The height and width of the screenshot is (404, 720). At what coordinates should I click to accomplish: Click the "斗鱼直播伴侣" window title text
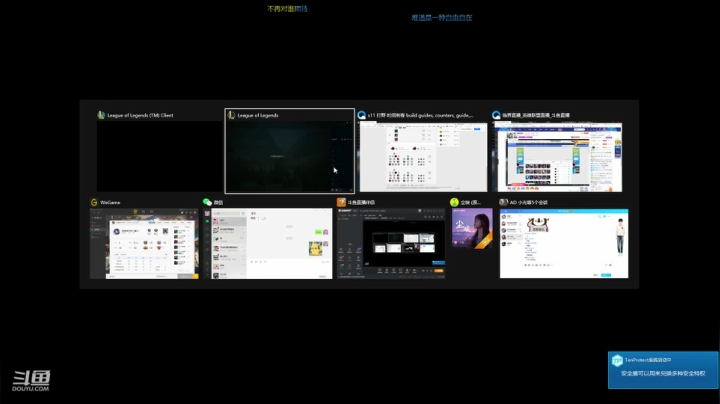click(361, 202)
